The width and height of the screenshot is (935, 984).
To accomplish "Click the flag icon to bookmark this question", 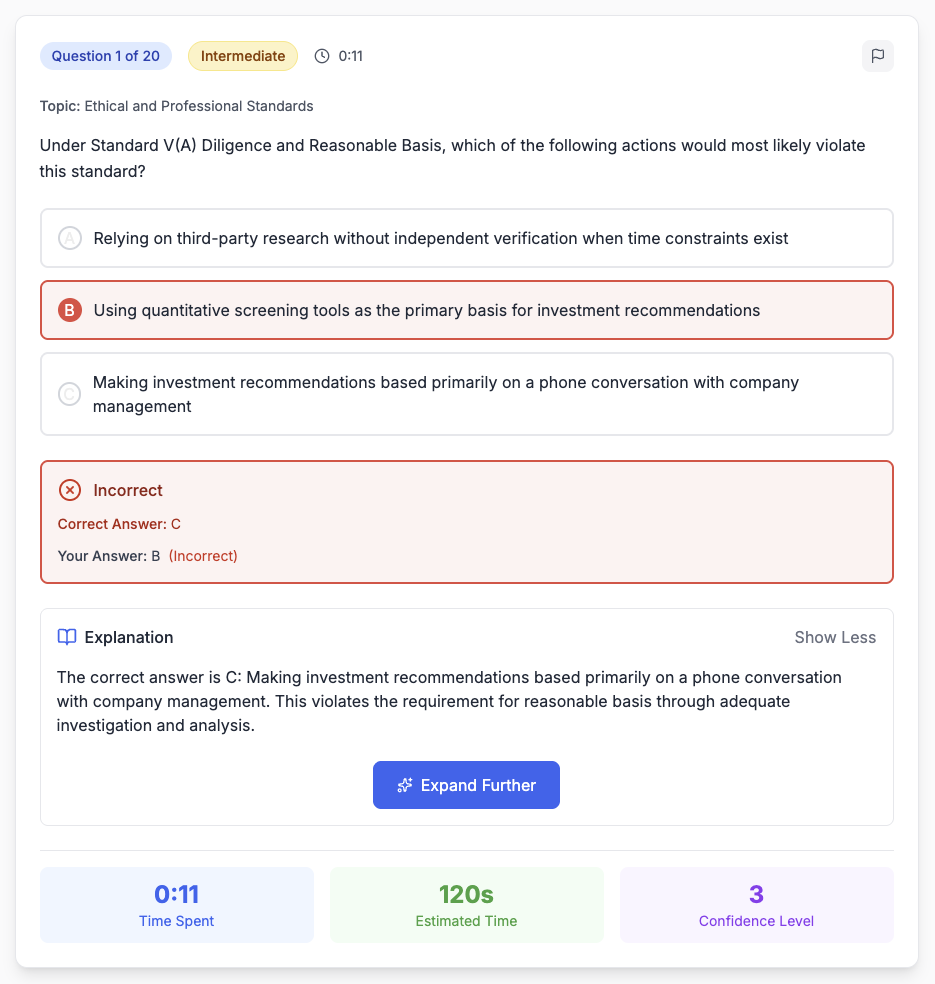I will 877,56.
